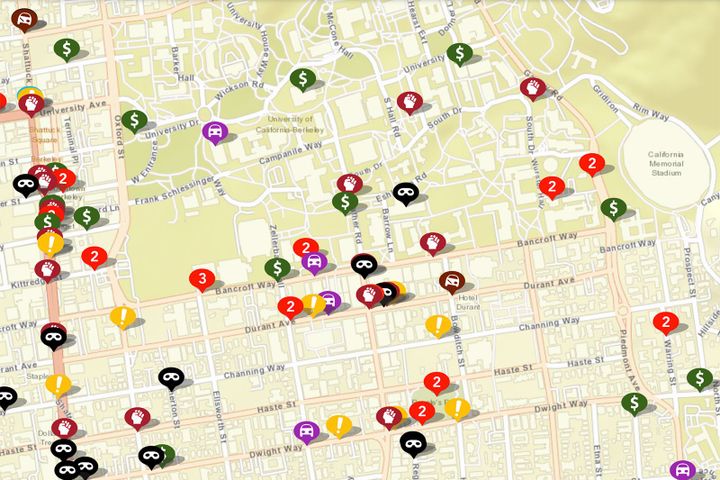Click the Shattuck Square label
Image resolution: width=720 pixels, height=480 pixels.
(x=45, y=135)
